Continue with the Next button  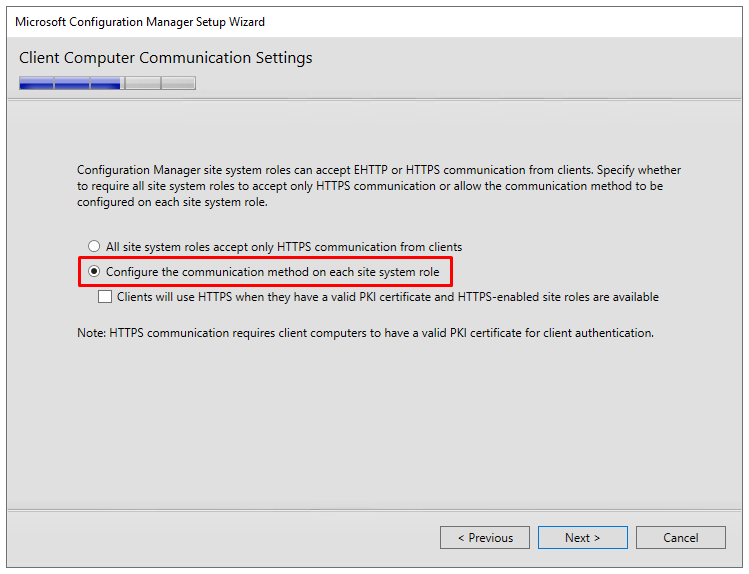pyautogui.click(x=582, y=538)
